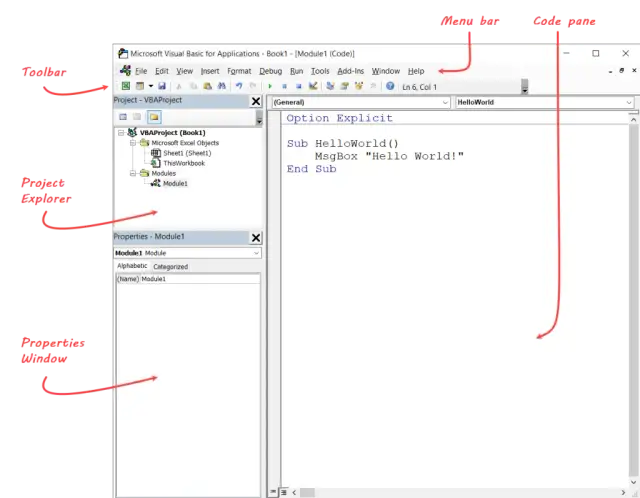Open Help with the blue question mark icon
This screenshot has width=640, height=498.
click(x=390, y=86)
